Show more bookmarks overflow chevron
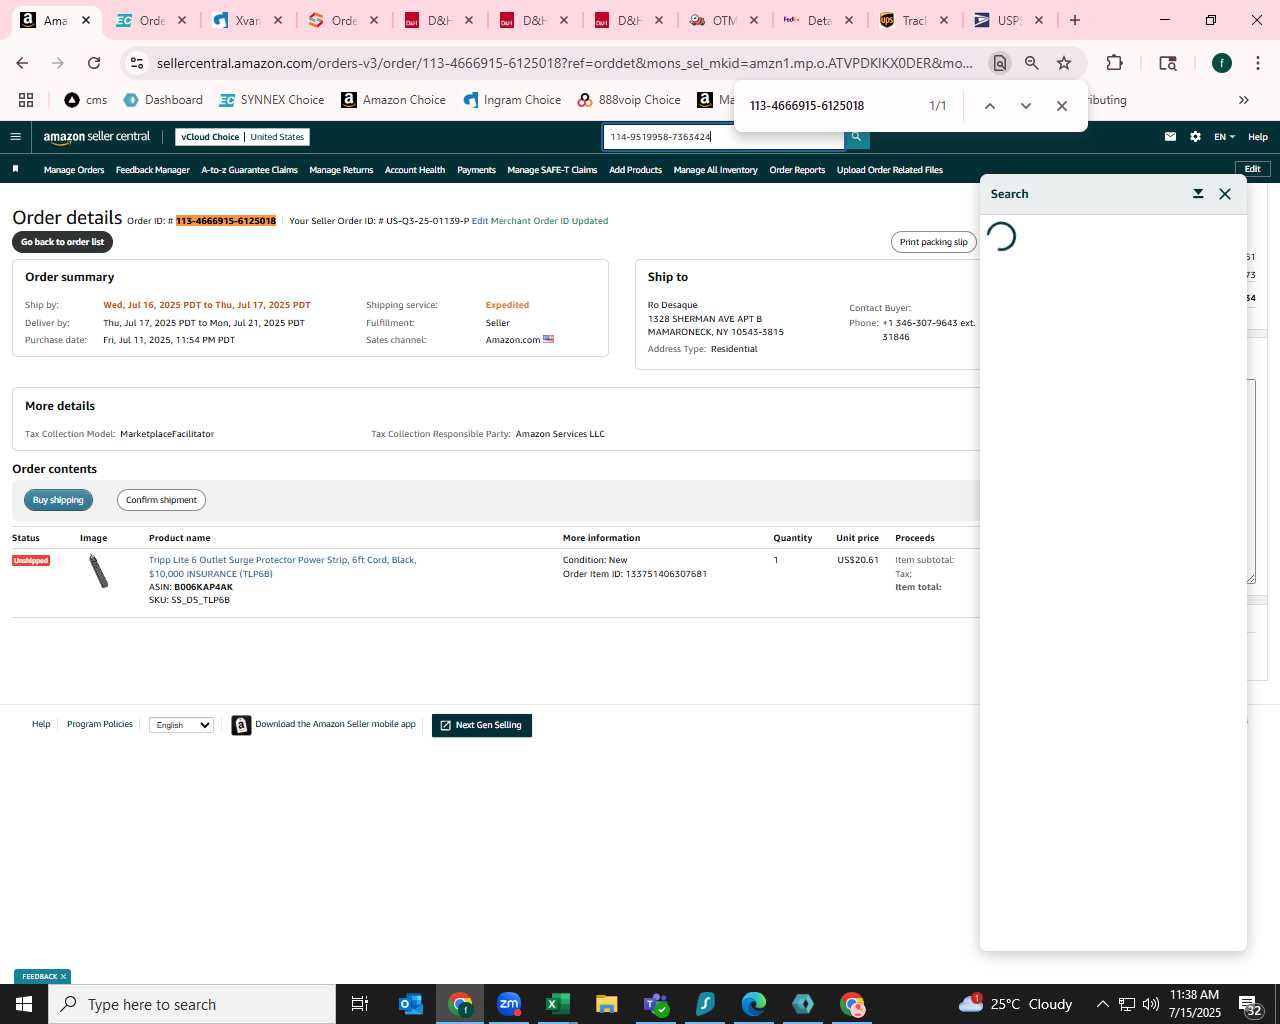 (x=1244, y=100)
